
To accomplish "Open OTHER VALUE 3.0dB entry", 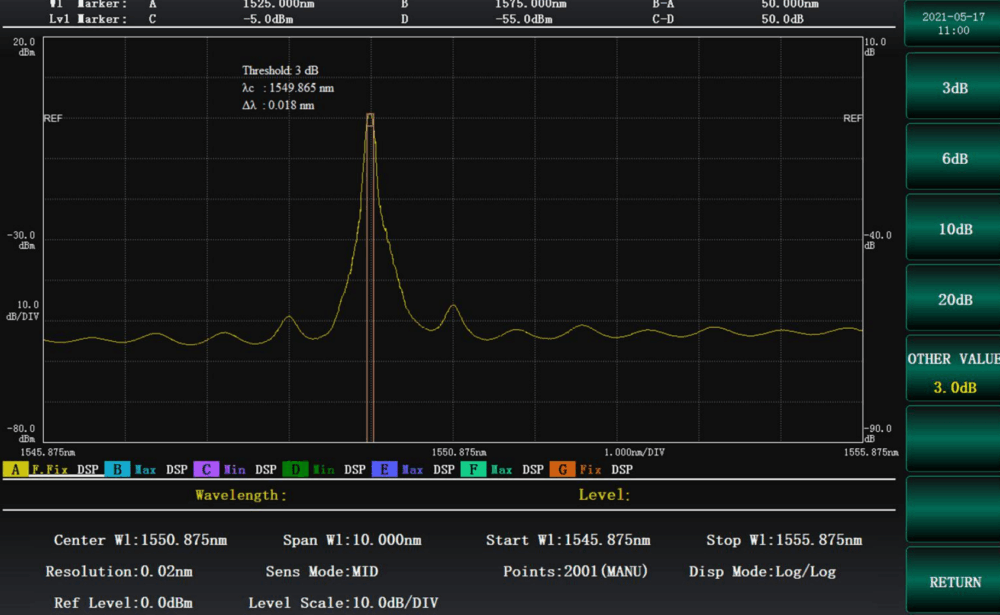I will [954, 372].
